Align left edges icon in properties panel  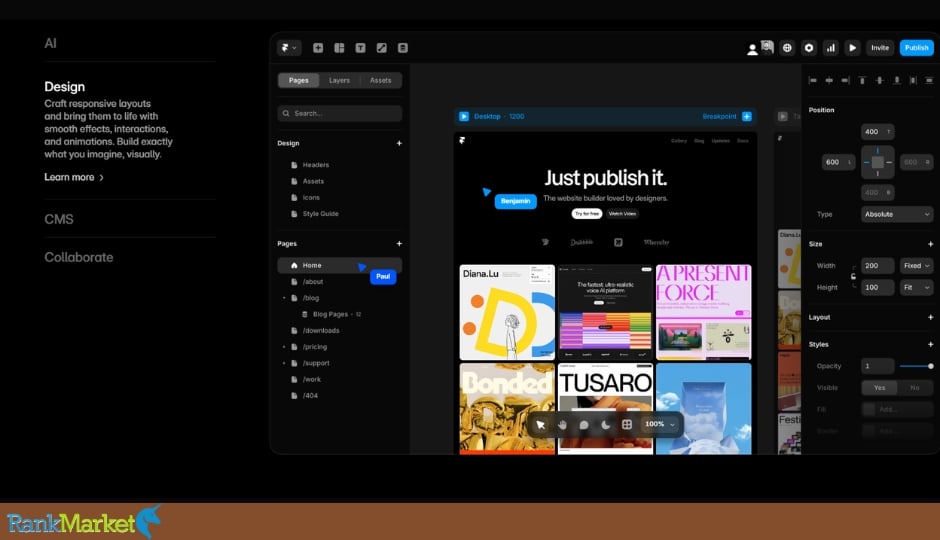coord(813,80)
